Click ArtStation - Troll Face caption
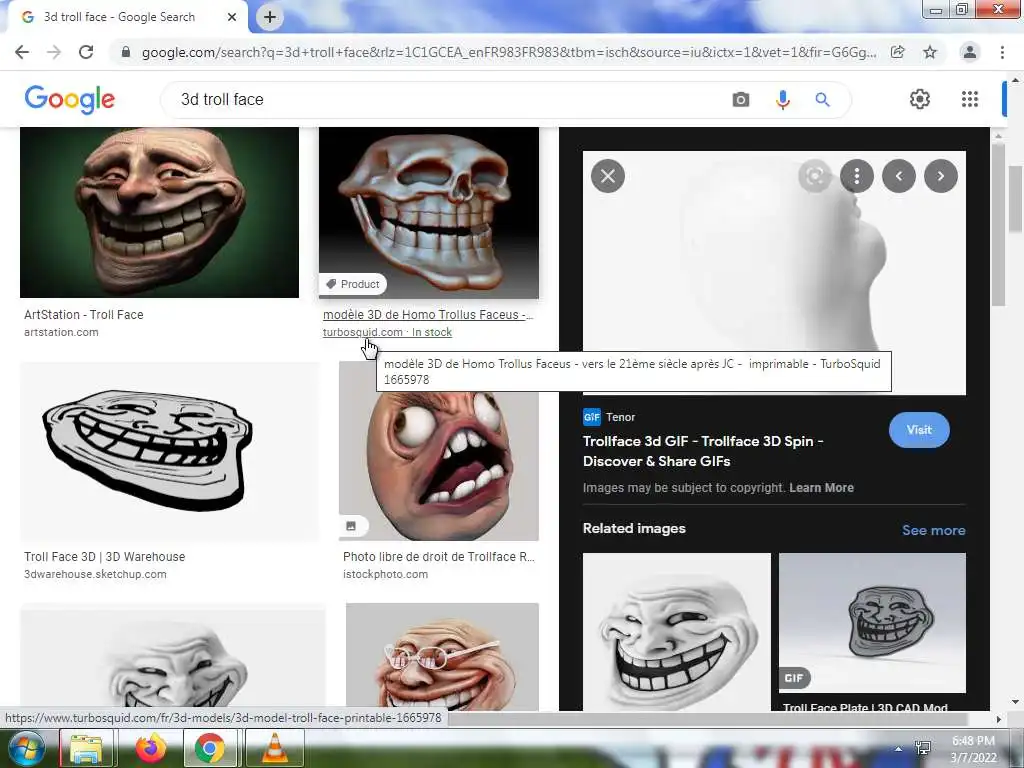Image resolution: width=1024 pixels, height=768 pixels. click(84, 315)
